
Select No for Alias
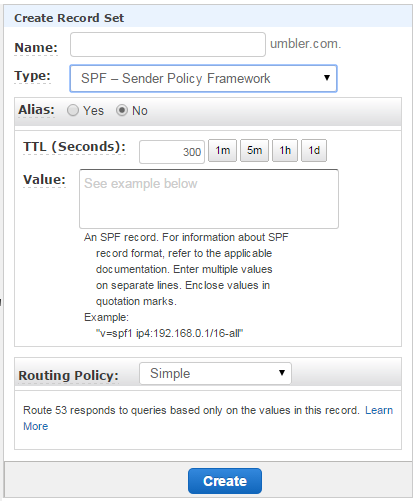pos(122,110)
